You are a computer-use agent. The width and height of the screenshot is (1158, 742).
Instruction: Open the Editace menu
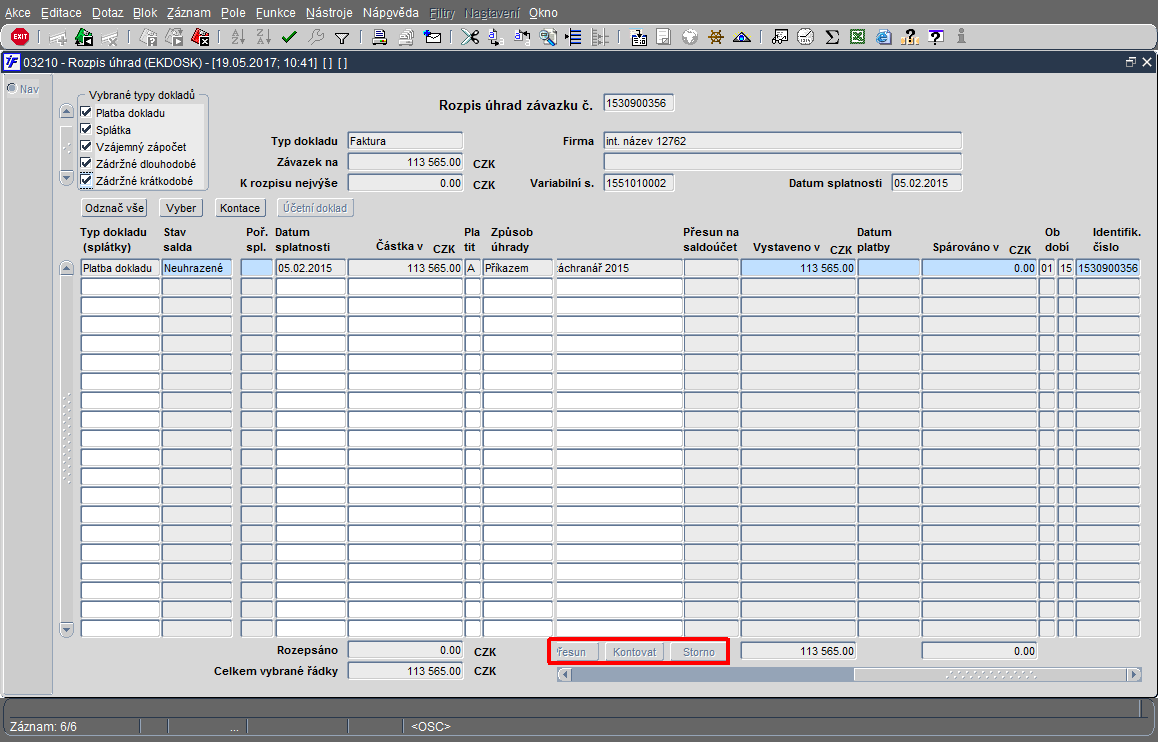tap(61, 13)
